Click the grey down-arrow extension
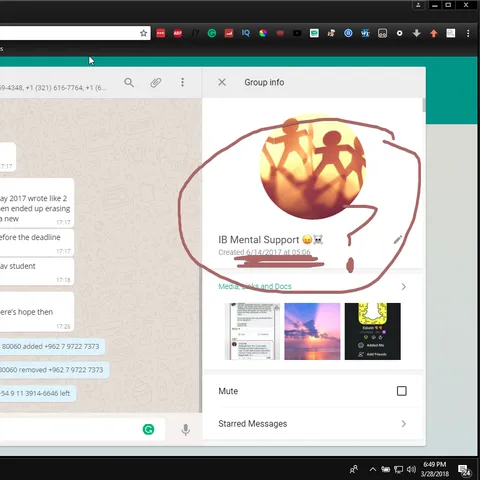Screen dimensions: 480x480 click(x=417, y=33)
